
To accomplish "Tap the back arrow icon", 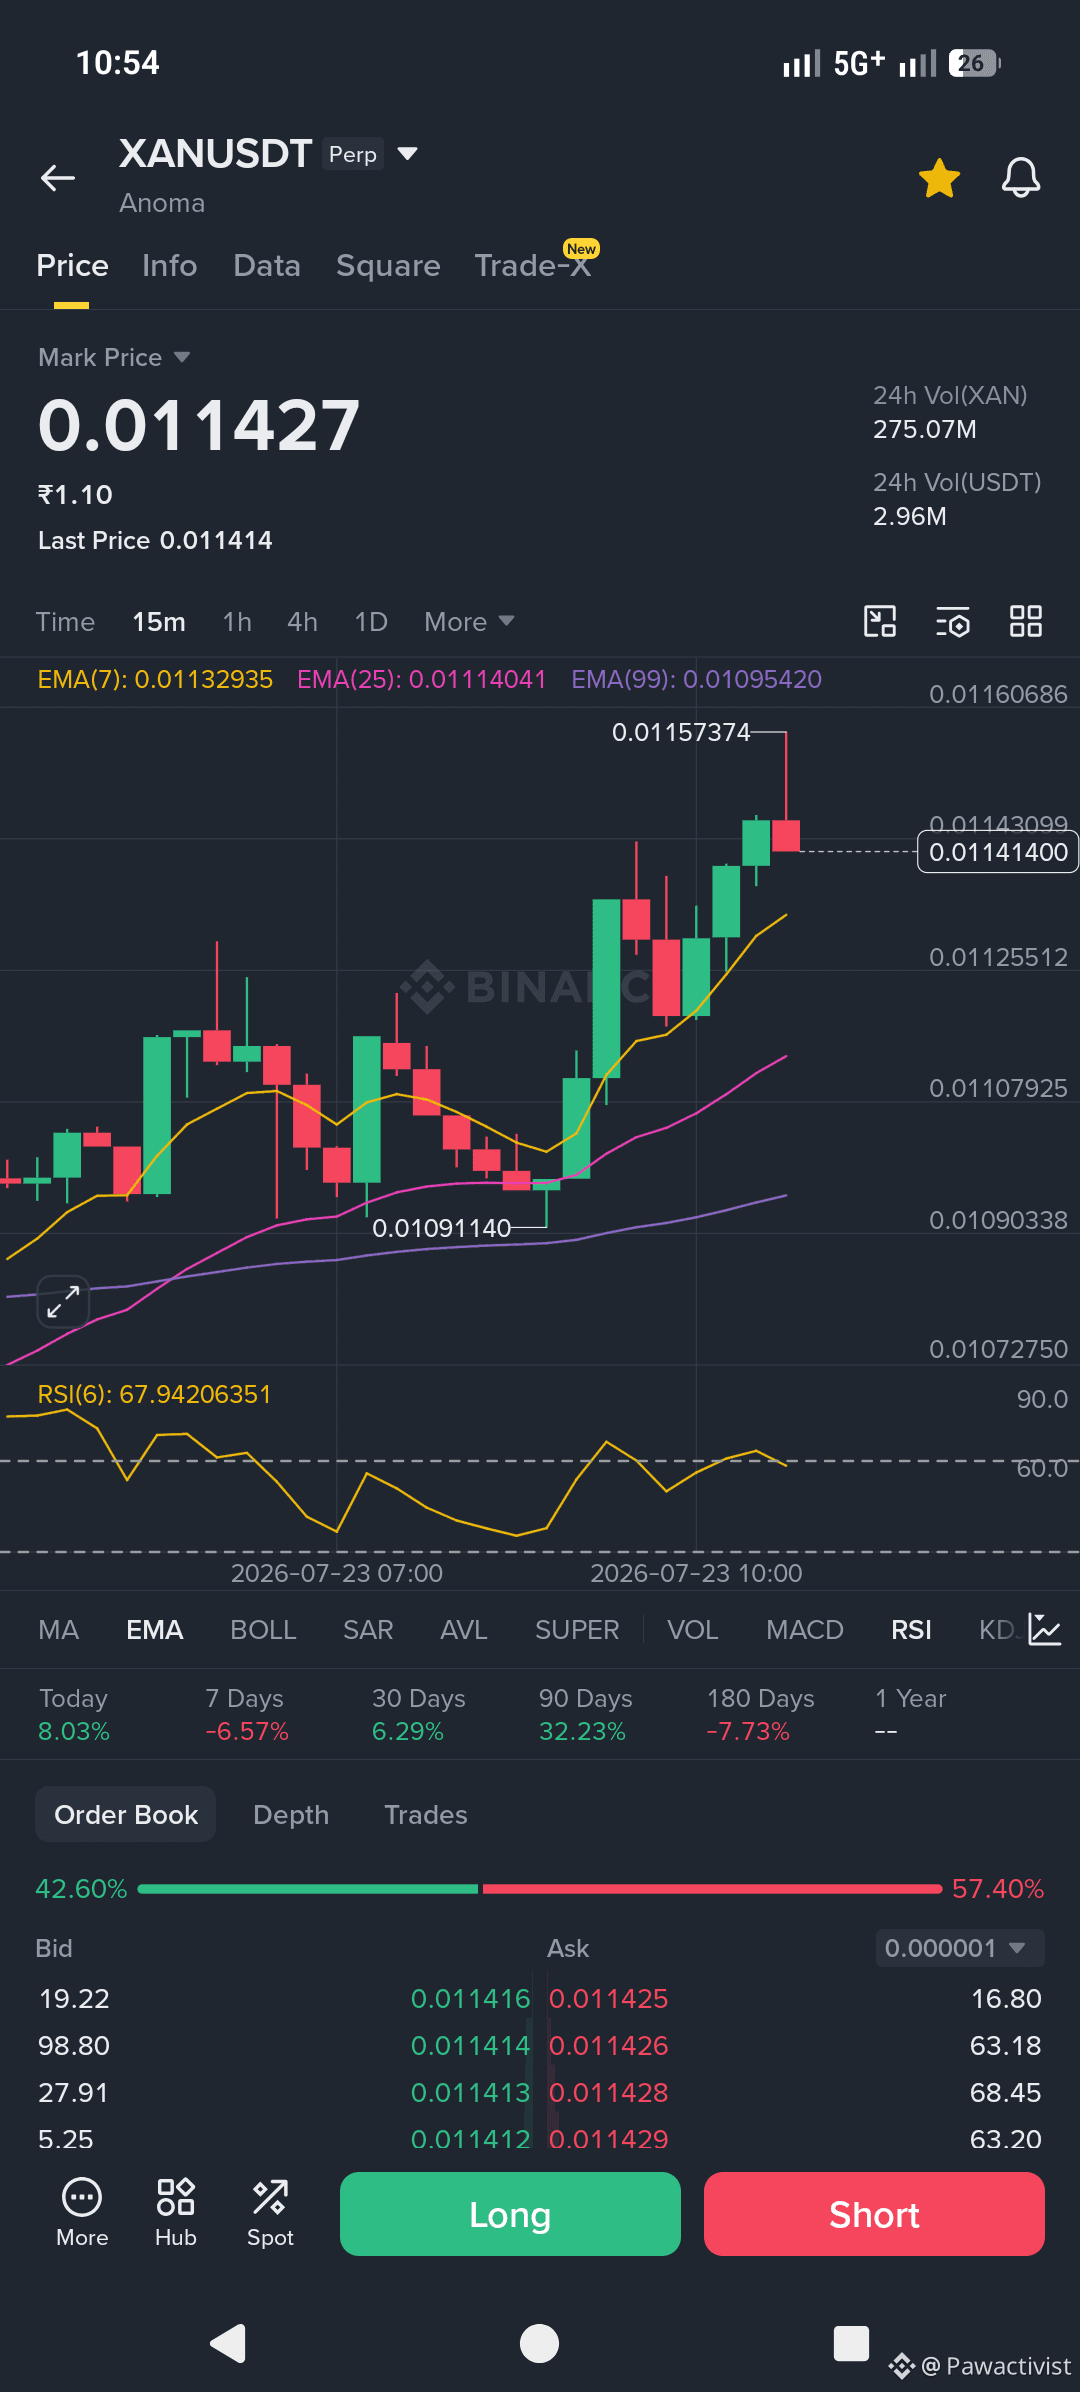I will [x=58, y=178].
